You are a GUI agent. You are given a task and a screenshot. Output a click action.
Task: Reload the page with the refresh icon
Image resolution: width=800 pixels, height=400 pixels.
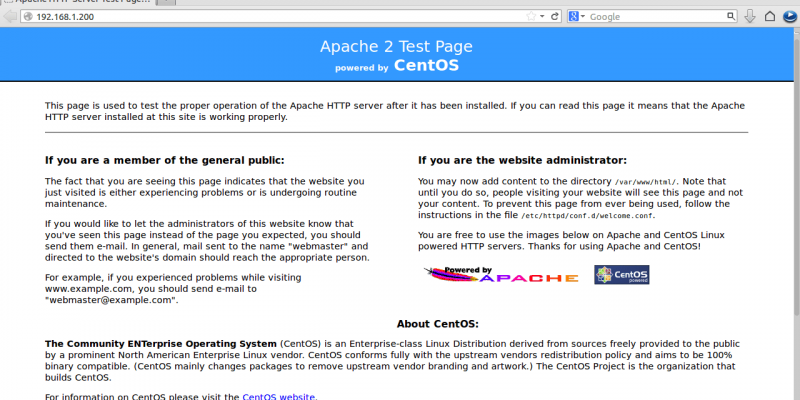click(555, 16)
